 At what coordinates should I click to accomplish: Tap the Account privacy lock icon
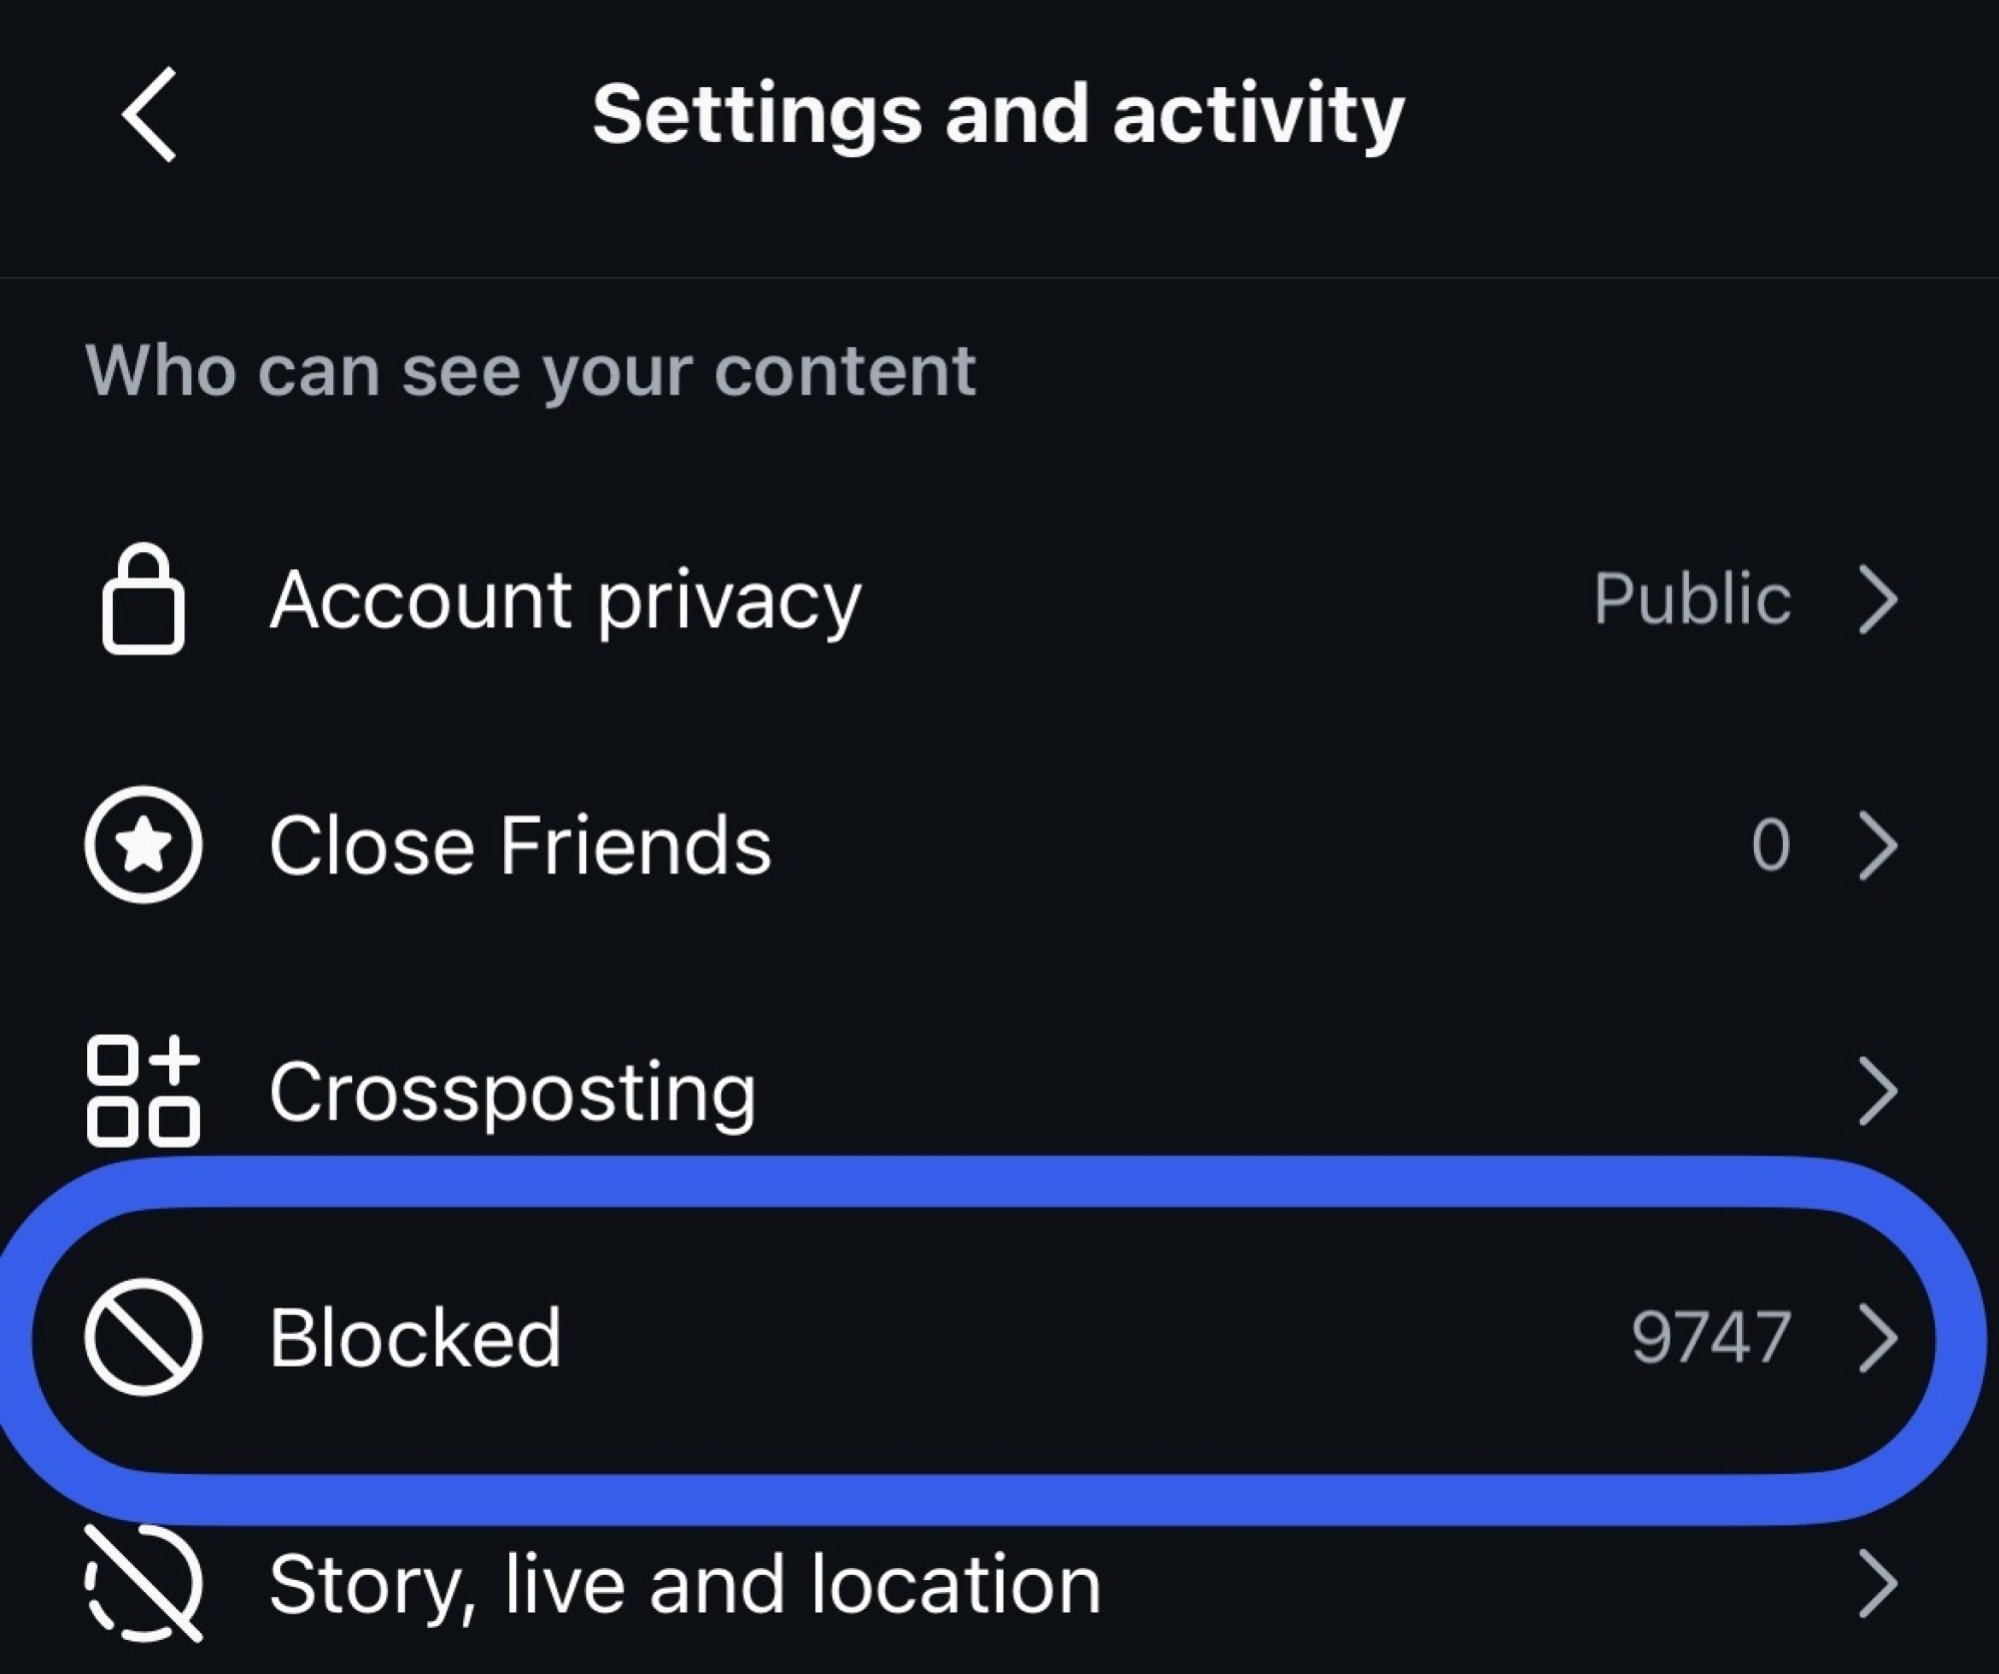point(143,599)
